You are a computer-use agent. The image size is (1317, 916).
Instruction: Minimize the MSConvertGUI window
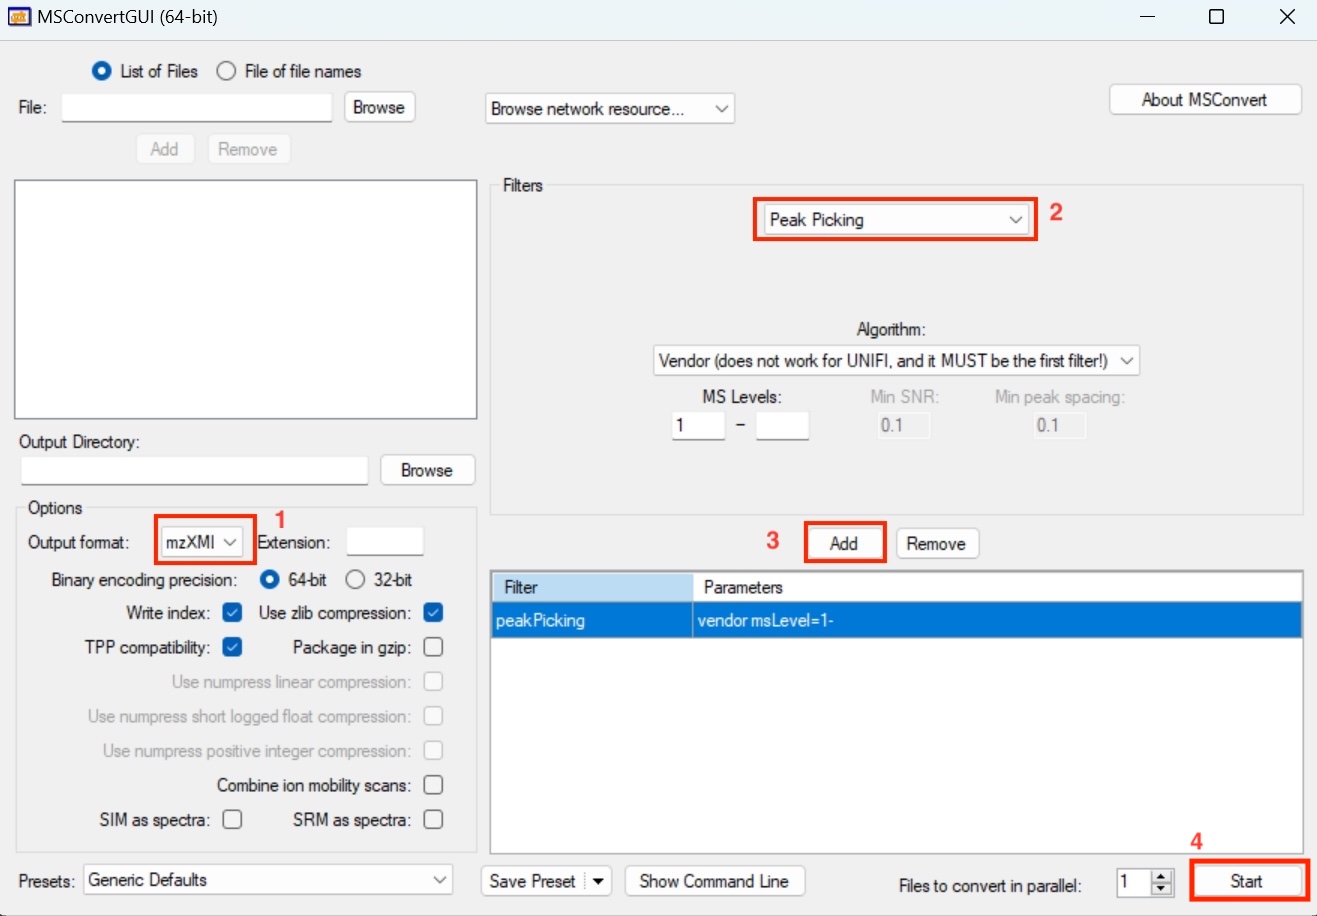(1146, 17)
